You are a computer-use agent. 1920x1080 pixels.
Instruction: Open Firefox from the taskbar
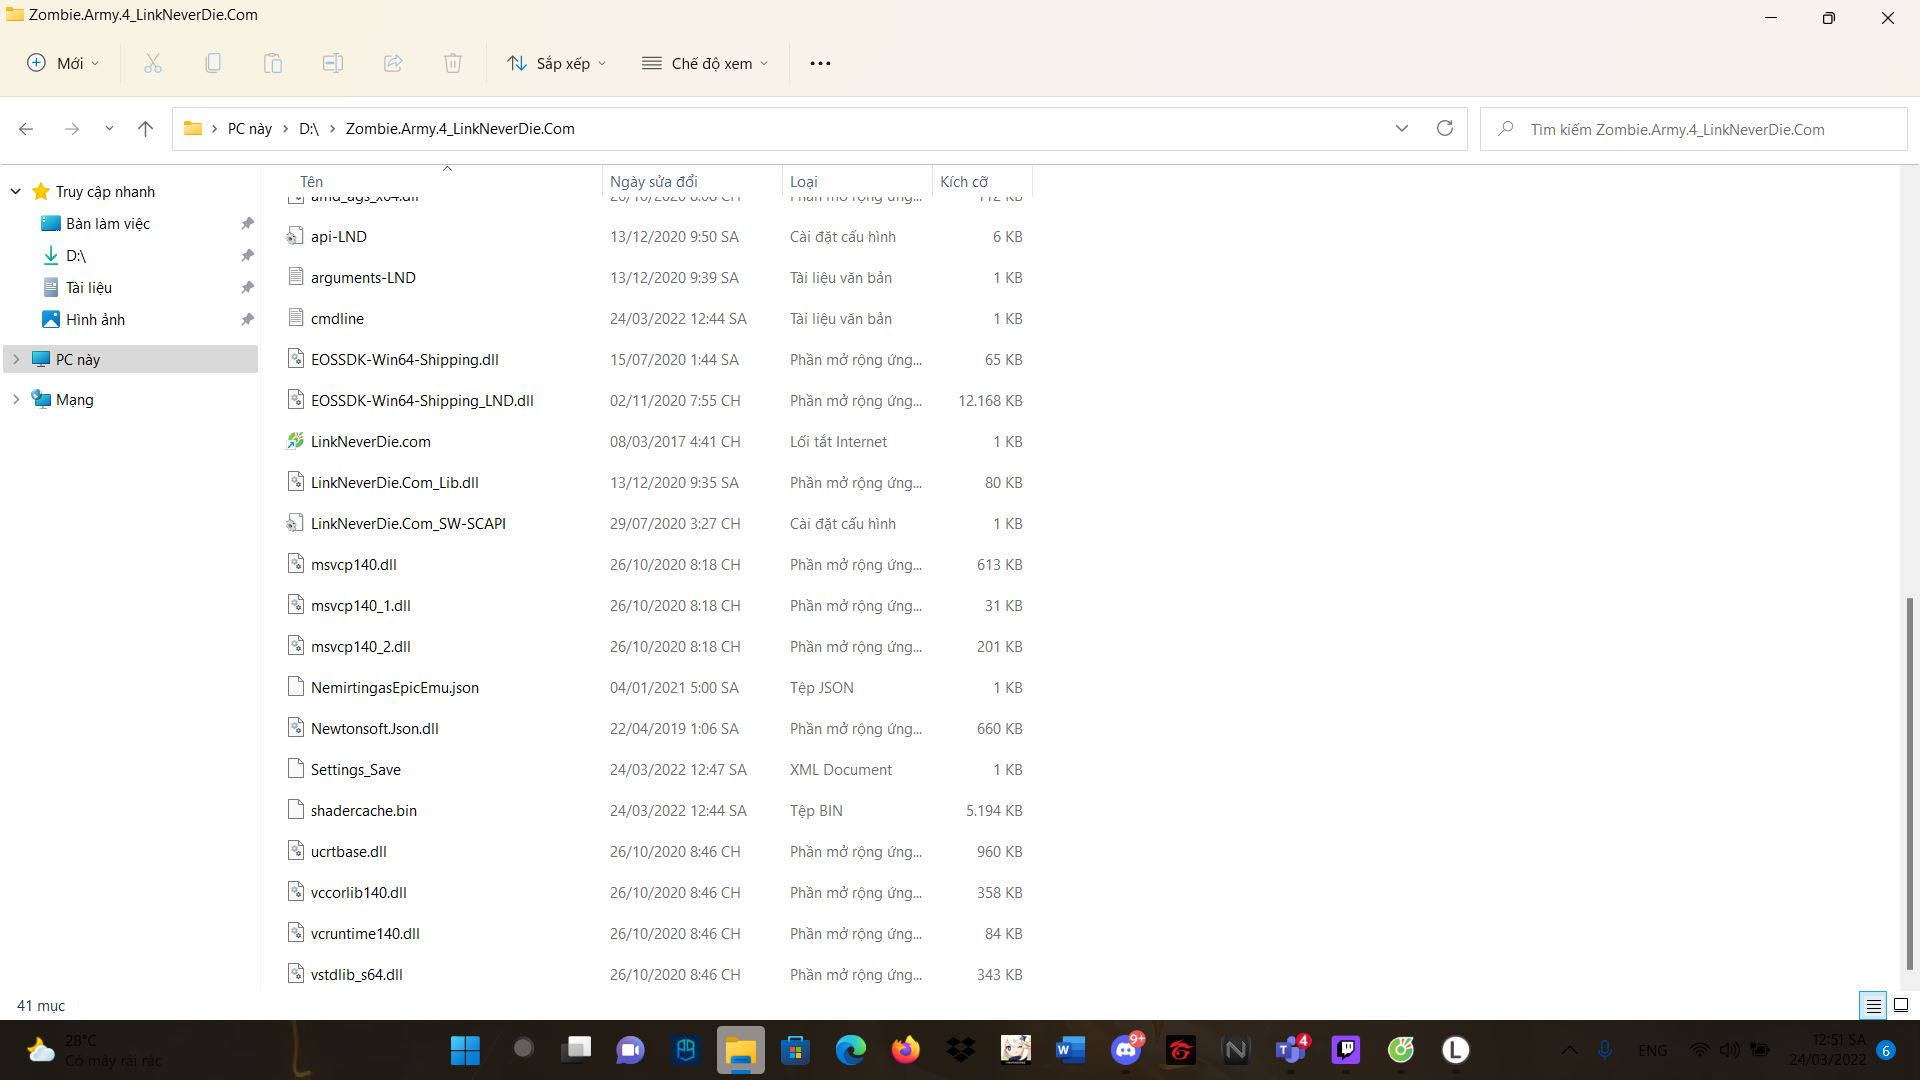(906, 1049)
